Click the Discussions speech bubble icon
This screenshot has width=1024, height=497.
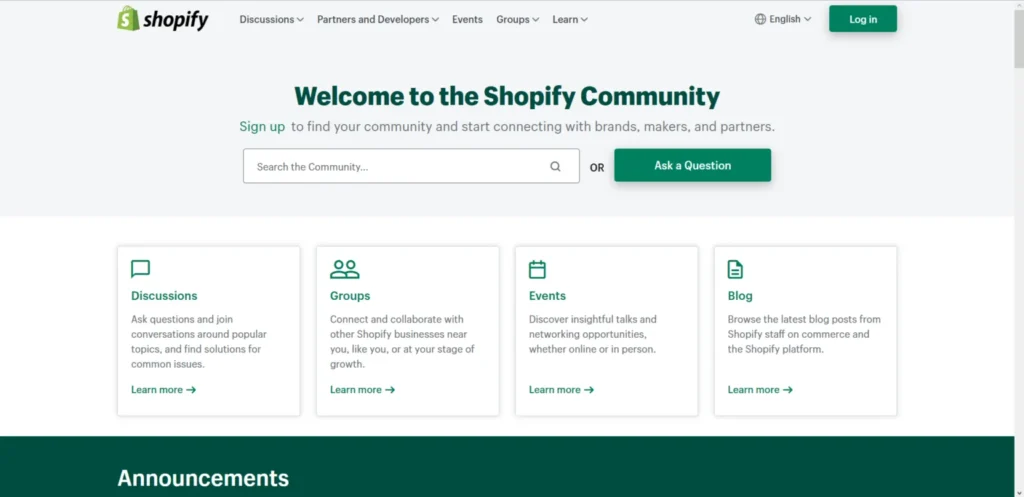point(140,269)
